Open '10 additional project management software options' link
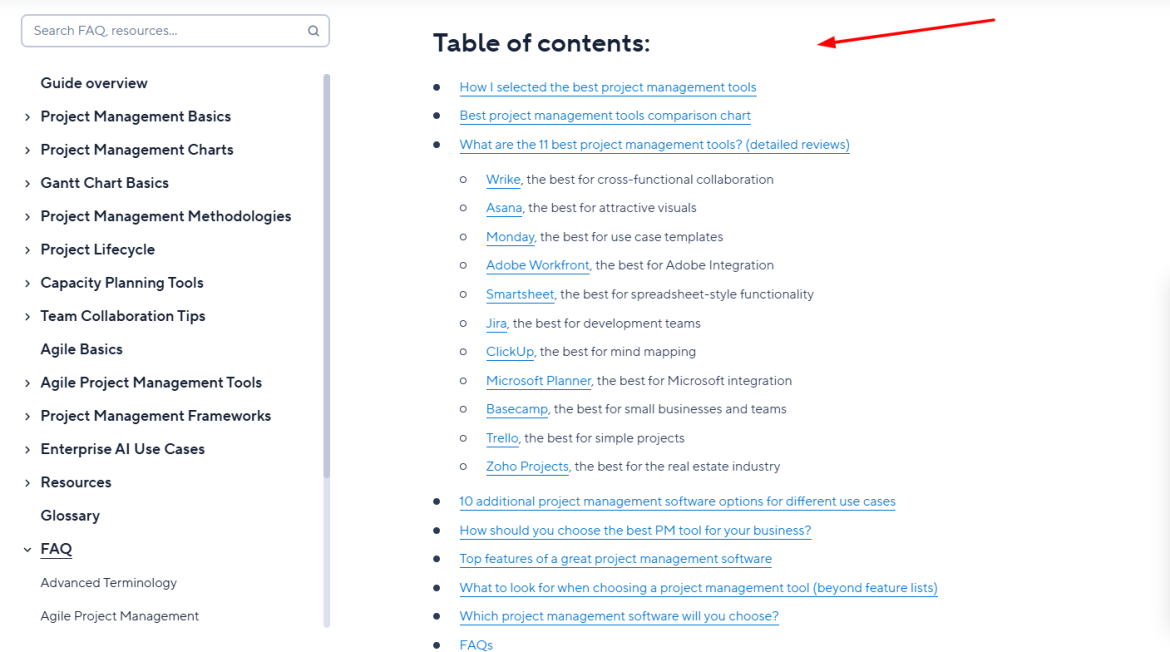This screenshot has height=652, width=1170. click(x=677, y=502)
